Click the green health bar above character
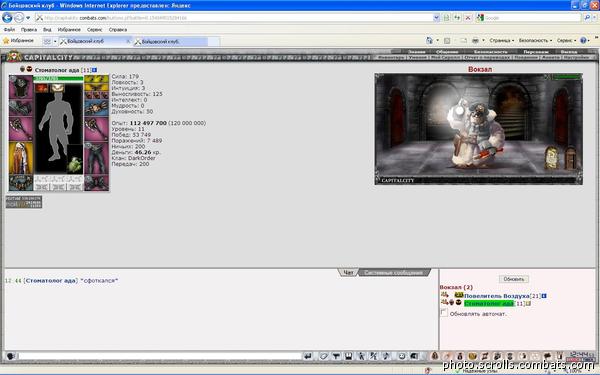 (x=58, y=79)
